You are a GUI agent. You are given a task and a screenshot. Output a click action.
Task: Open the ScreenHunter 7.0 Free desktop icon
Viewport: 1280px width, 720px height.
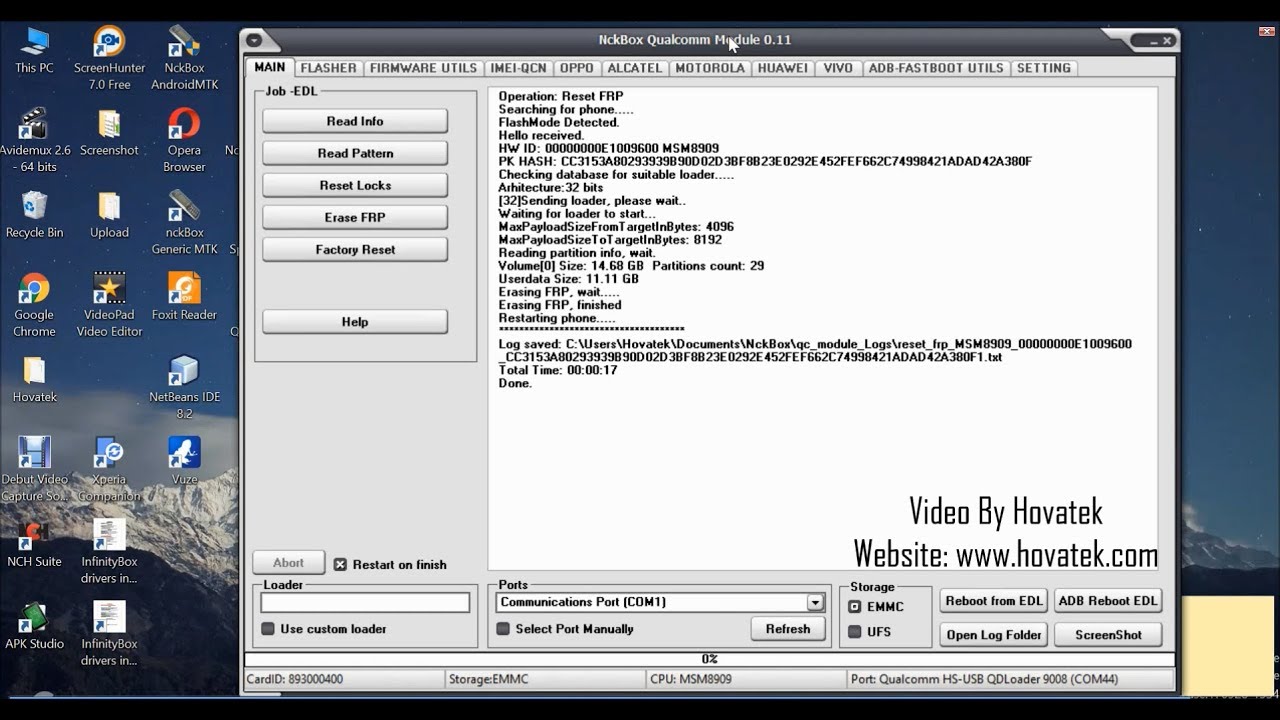tap(109, 58)
